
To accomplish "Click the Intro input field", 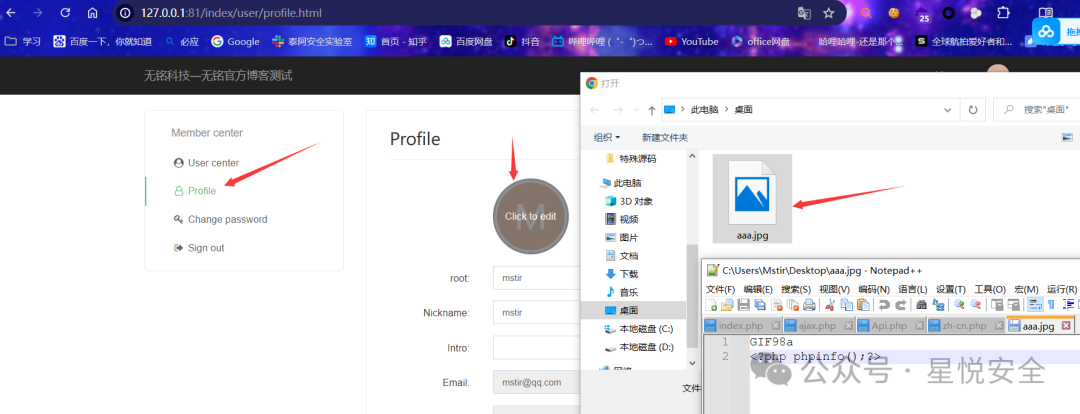I will click(537, 348).
